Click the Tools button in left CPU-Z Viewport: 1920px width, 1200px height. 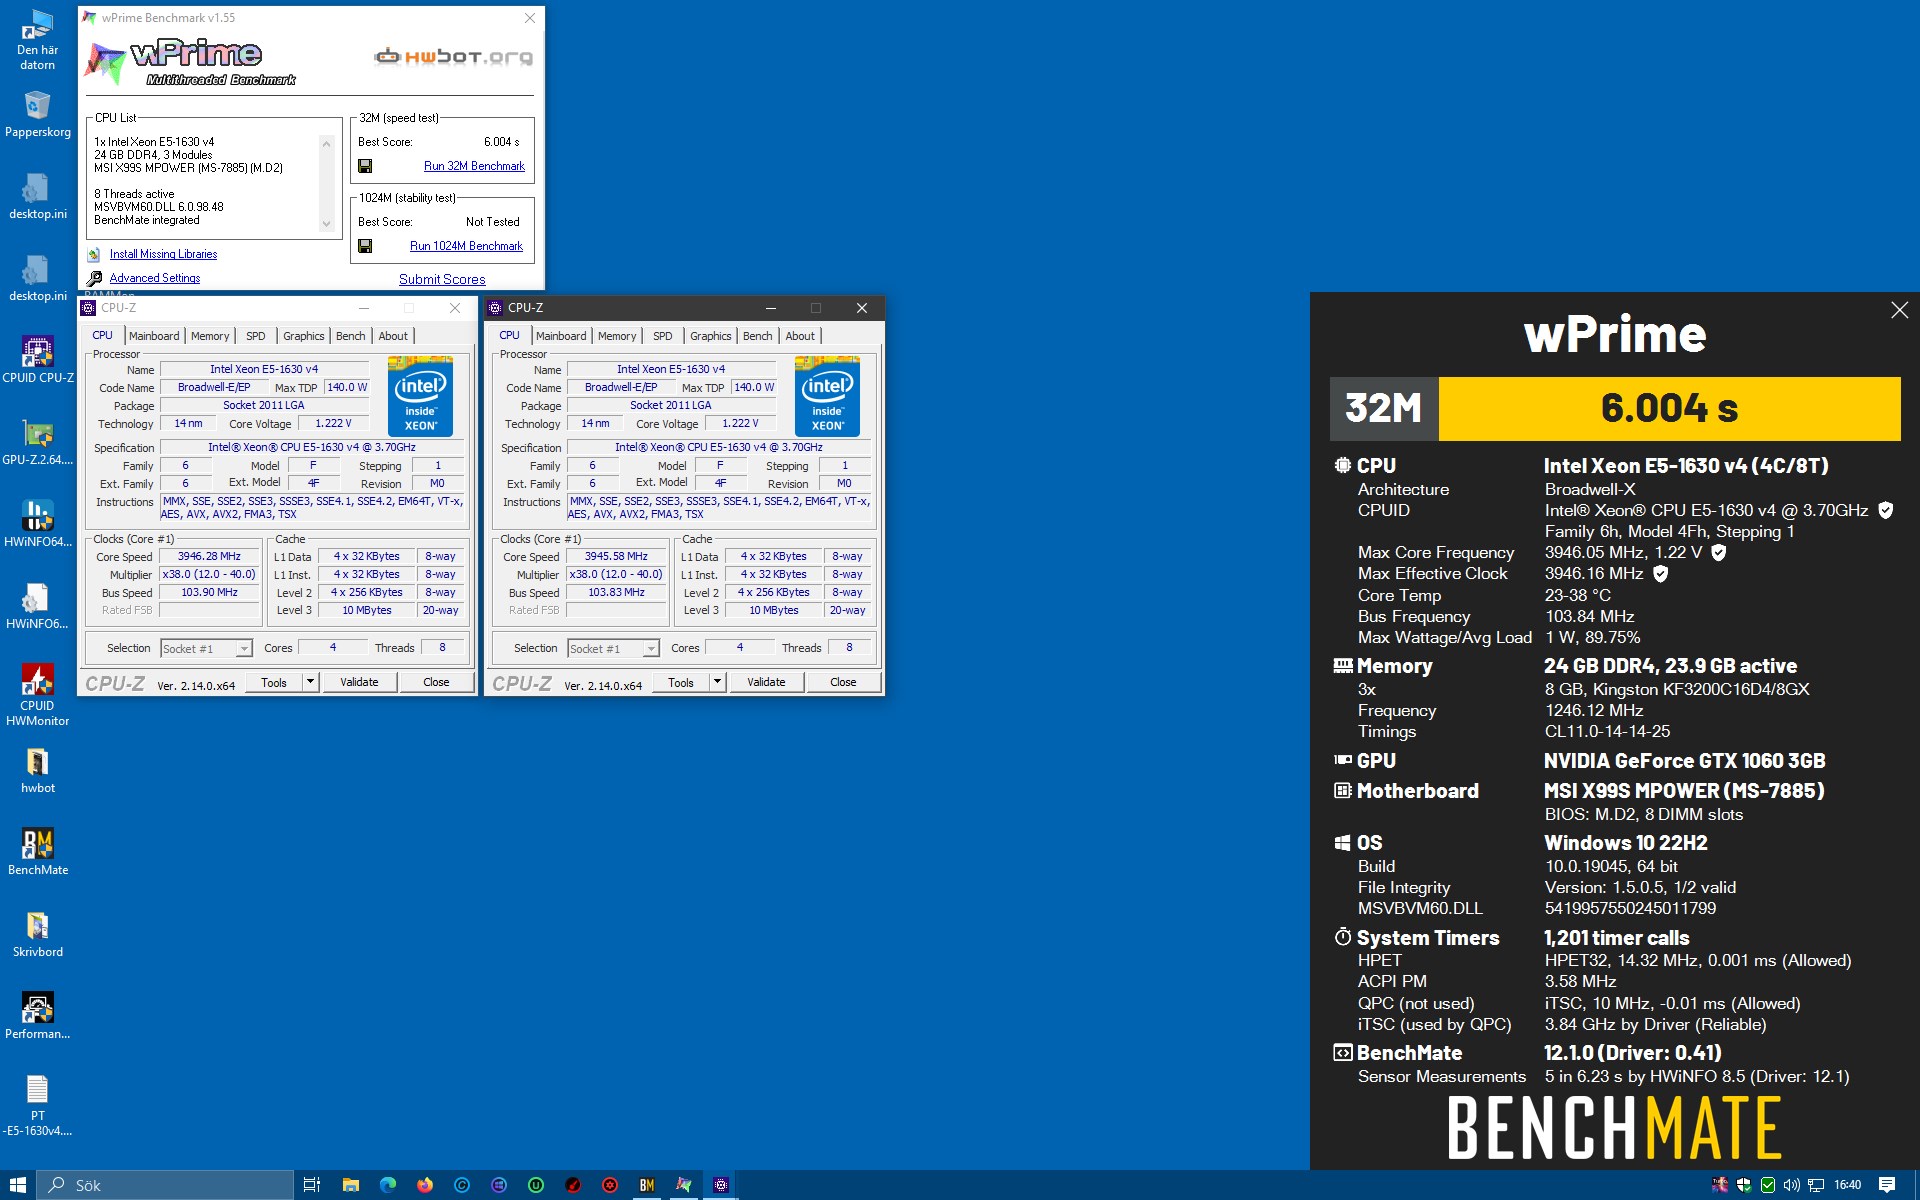pos(274,682)
